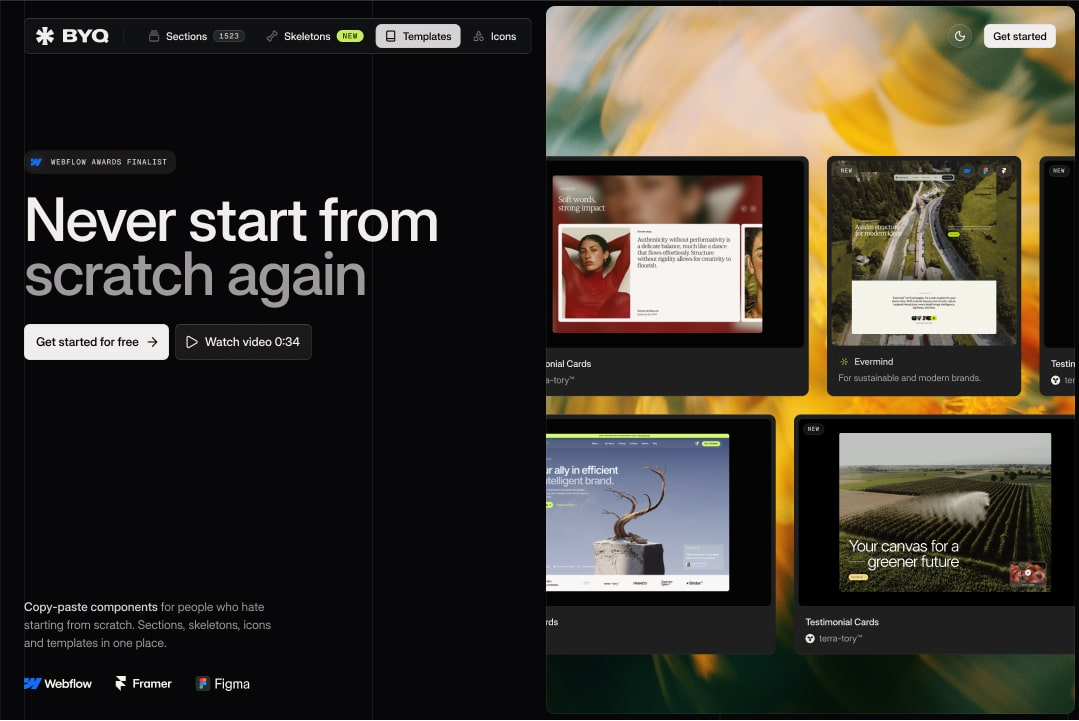
Task: Click the Webflow Awards Finalist badge
Action: [x=100, y=161]
